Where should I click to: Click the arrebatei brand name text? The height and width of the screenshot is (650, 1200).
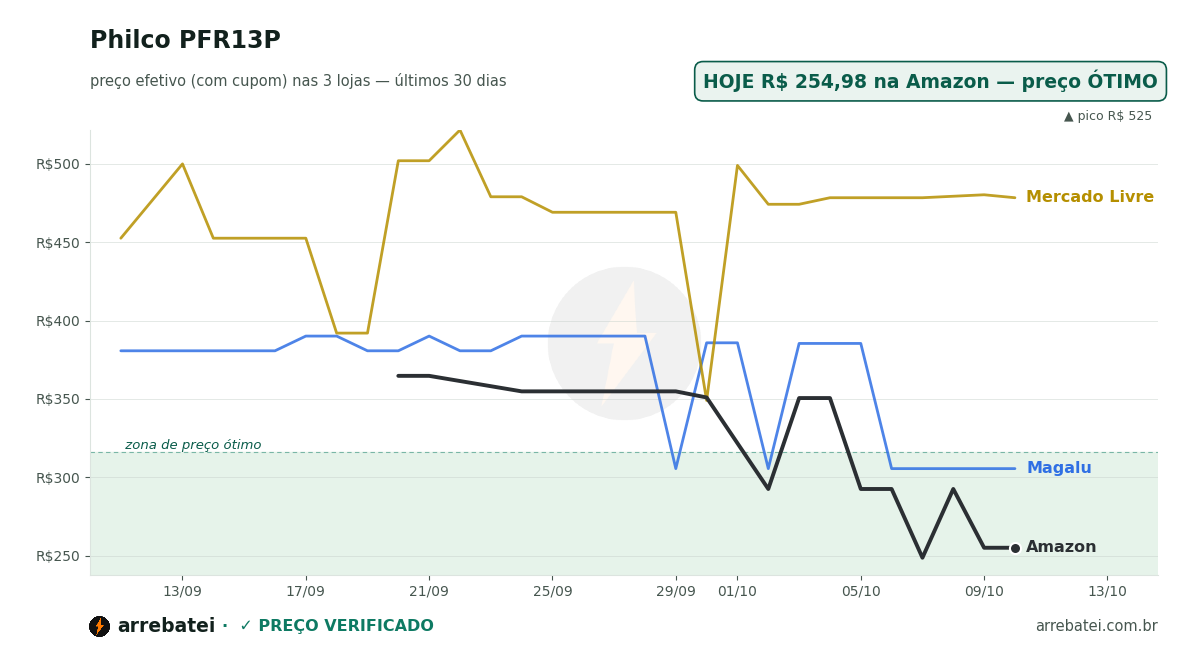tap(166, 627)
